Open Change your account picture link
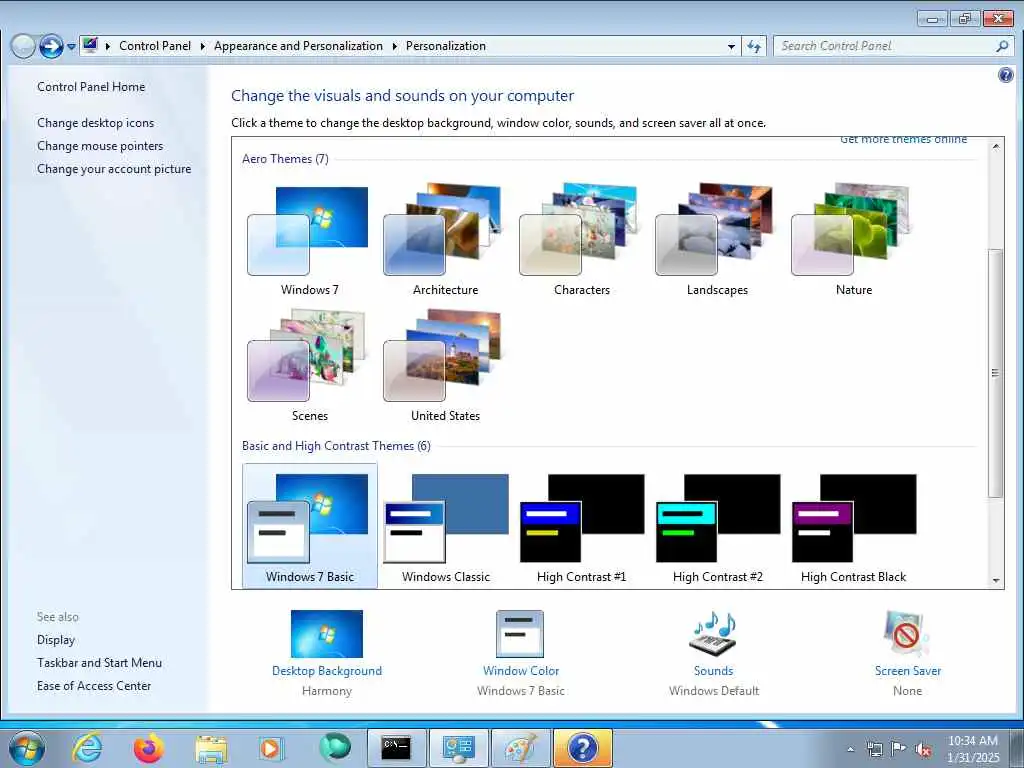The image size is (1024, 768). 114,168
